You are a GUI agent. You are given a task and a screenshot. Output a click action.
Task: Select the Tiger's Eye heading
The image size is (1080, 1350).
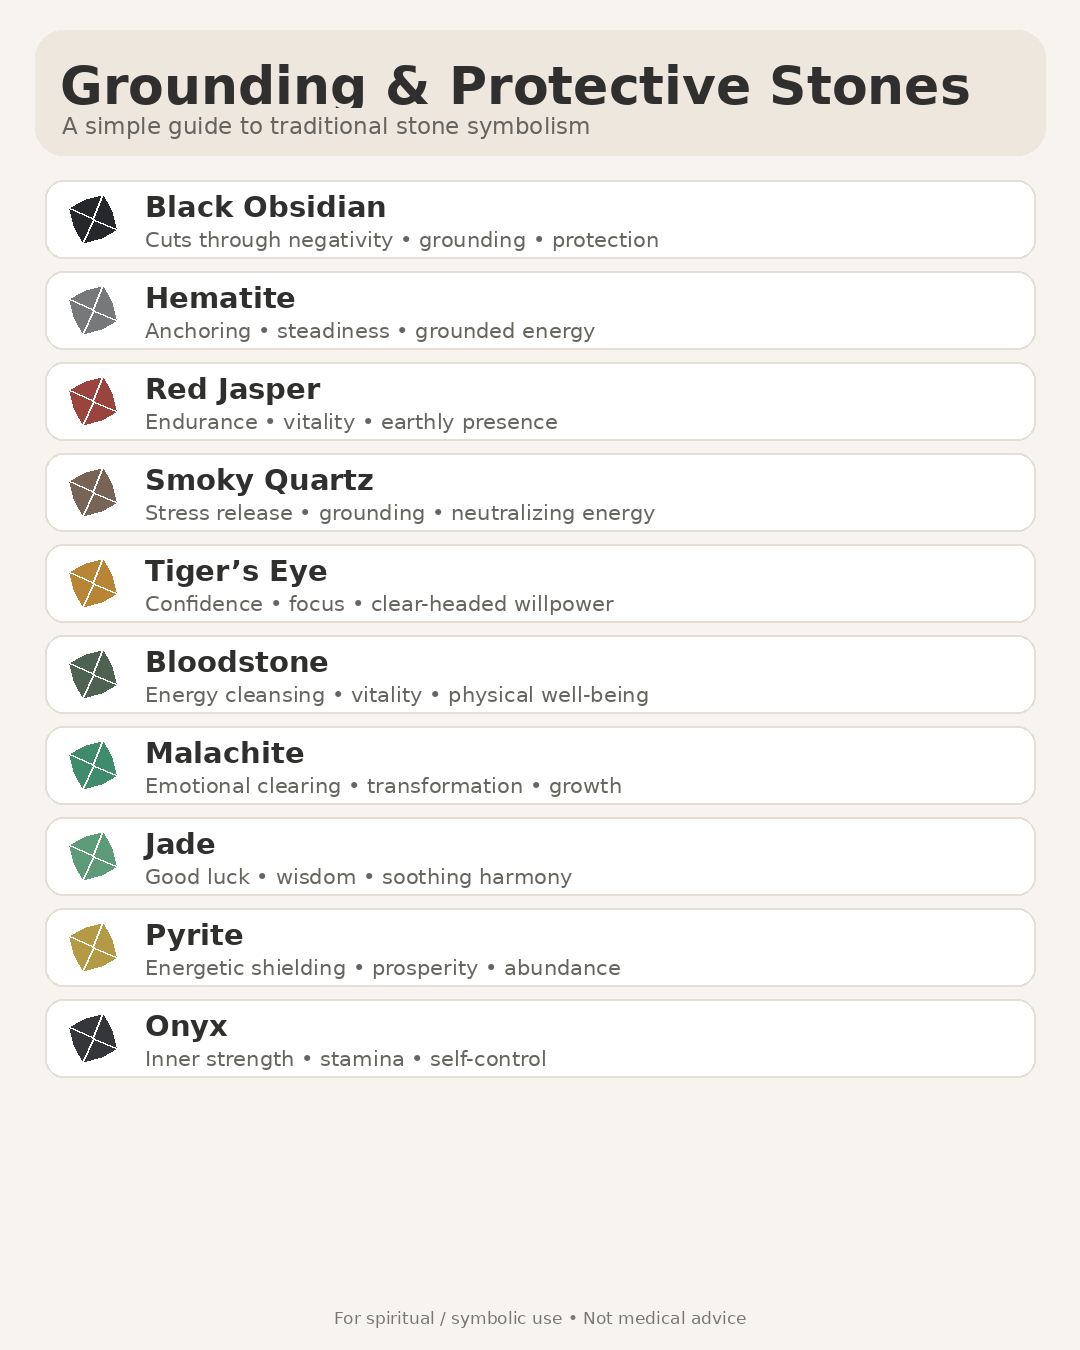pos(236,571)
